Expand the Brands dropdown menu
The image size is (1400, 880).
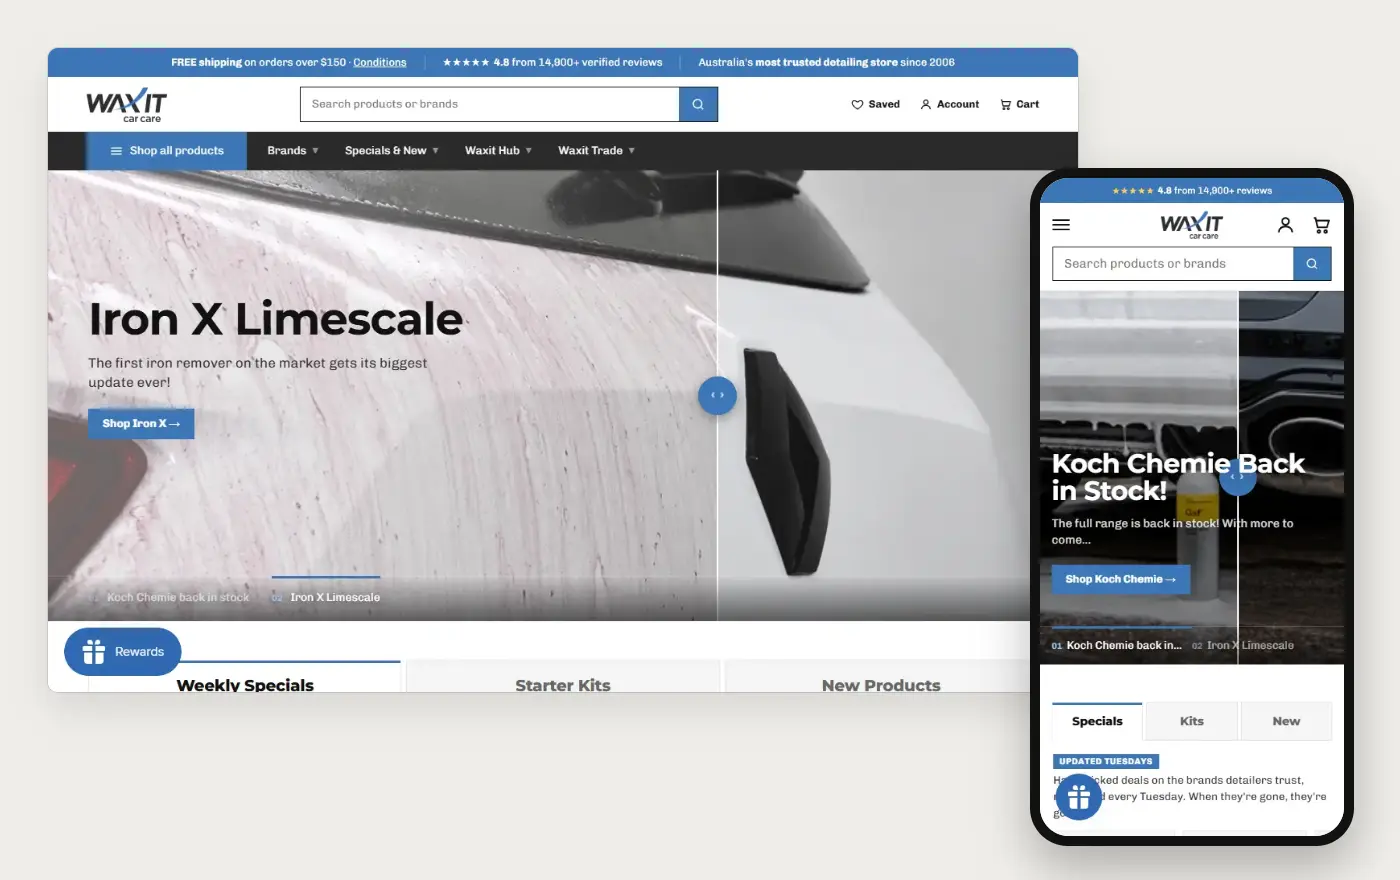[293, 151]
